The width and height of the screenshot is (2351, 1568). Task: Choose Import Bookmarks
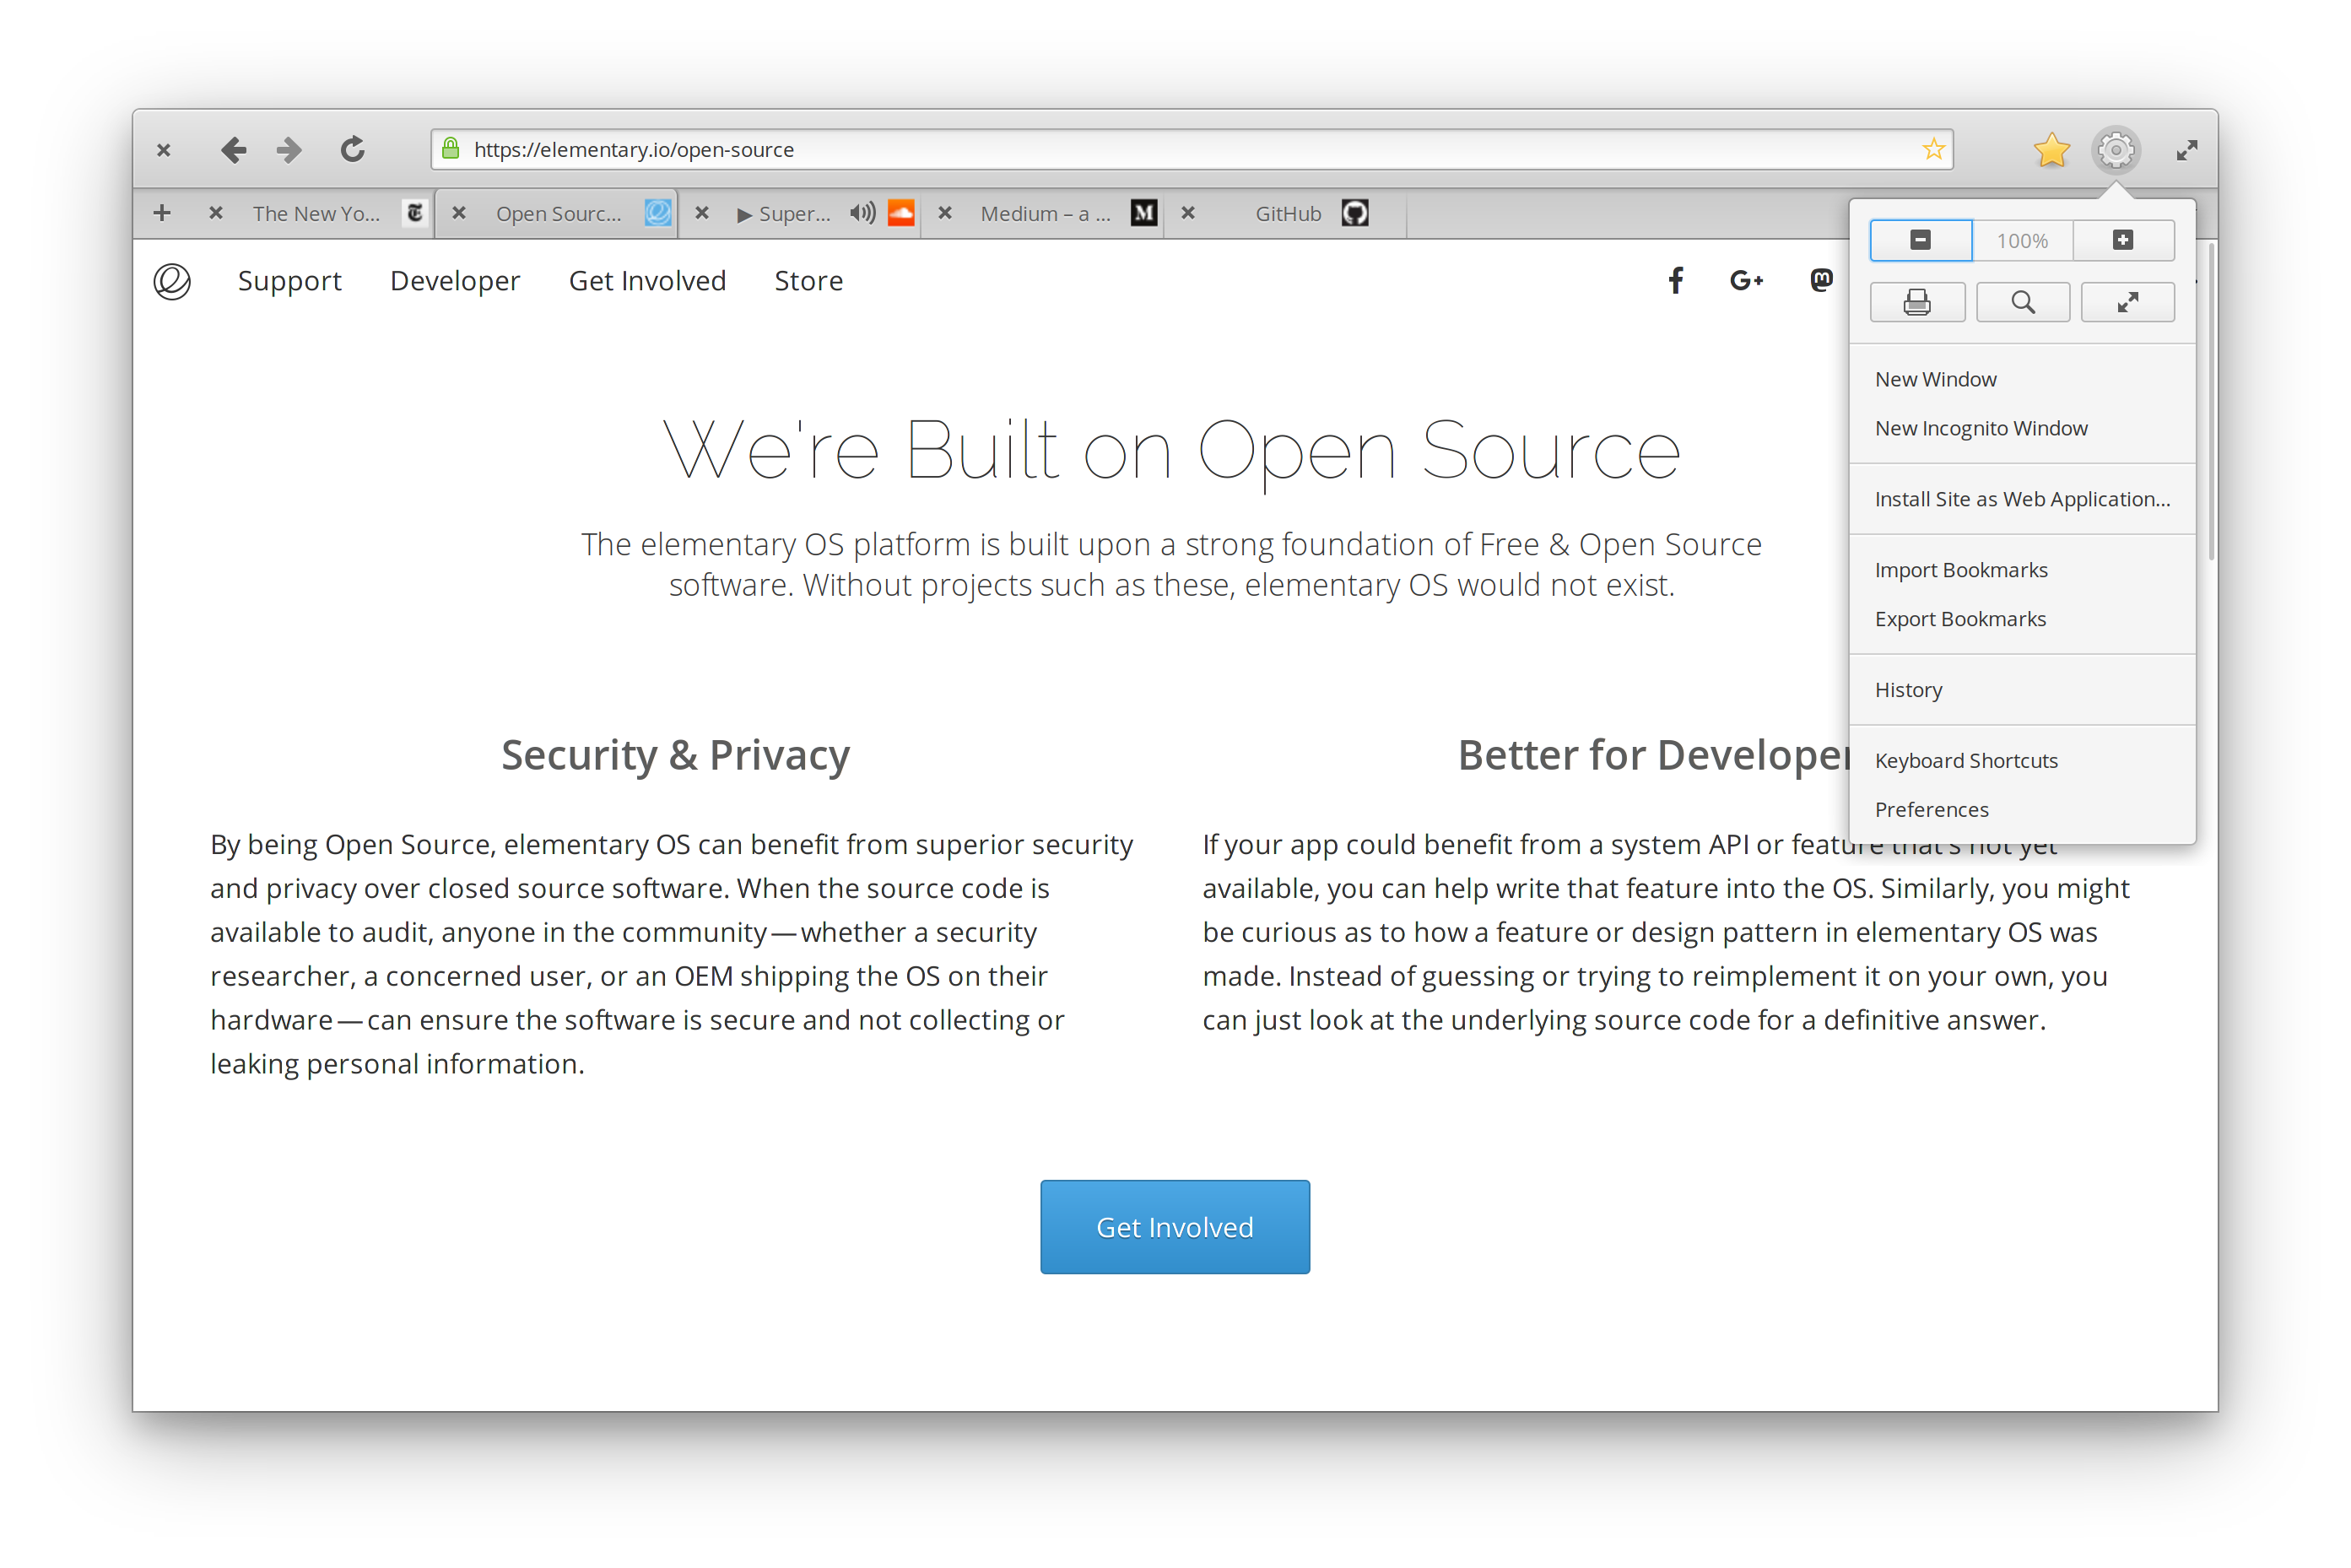tap(2022, 570)
